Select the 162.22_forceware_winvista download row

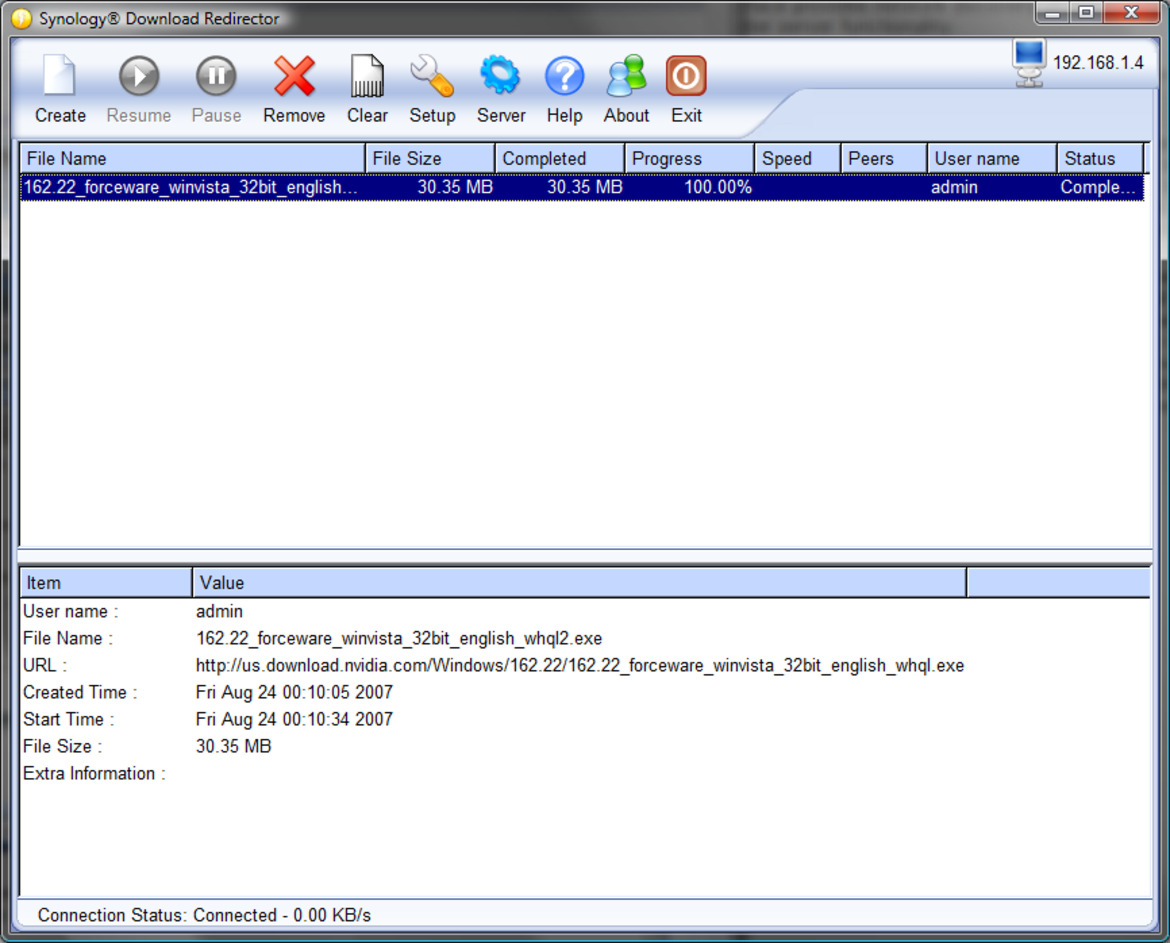(x=582, y=187)
